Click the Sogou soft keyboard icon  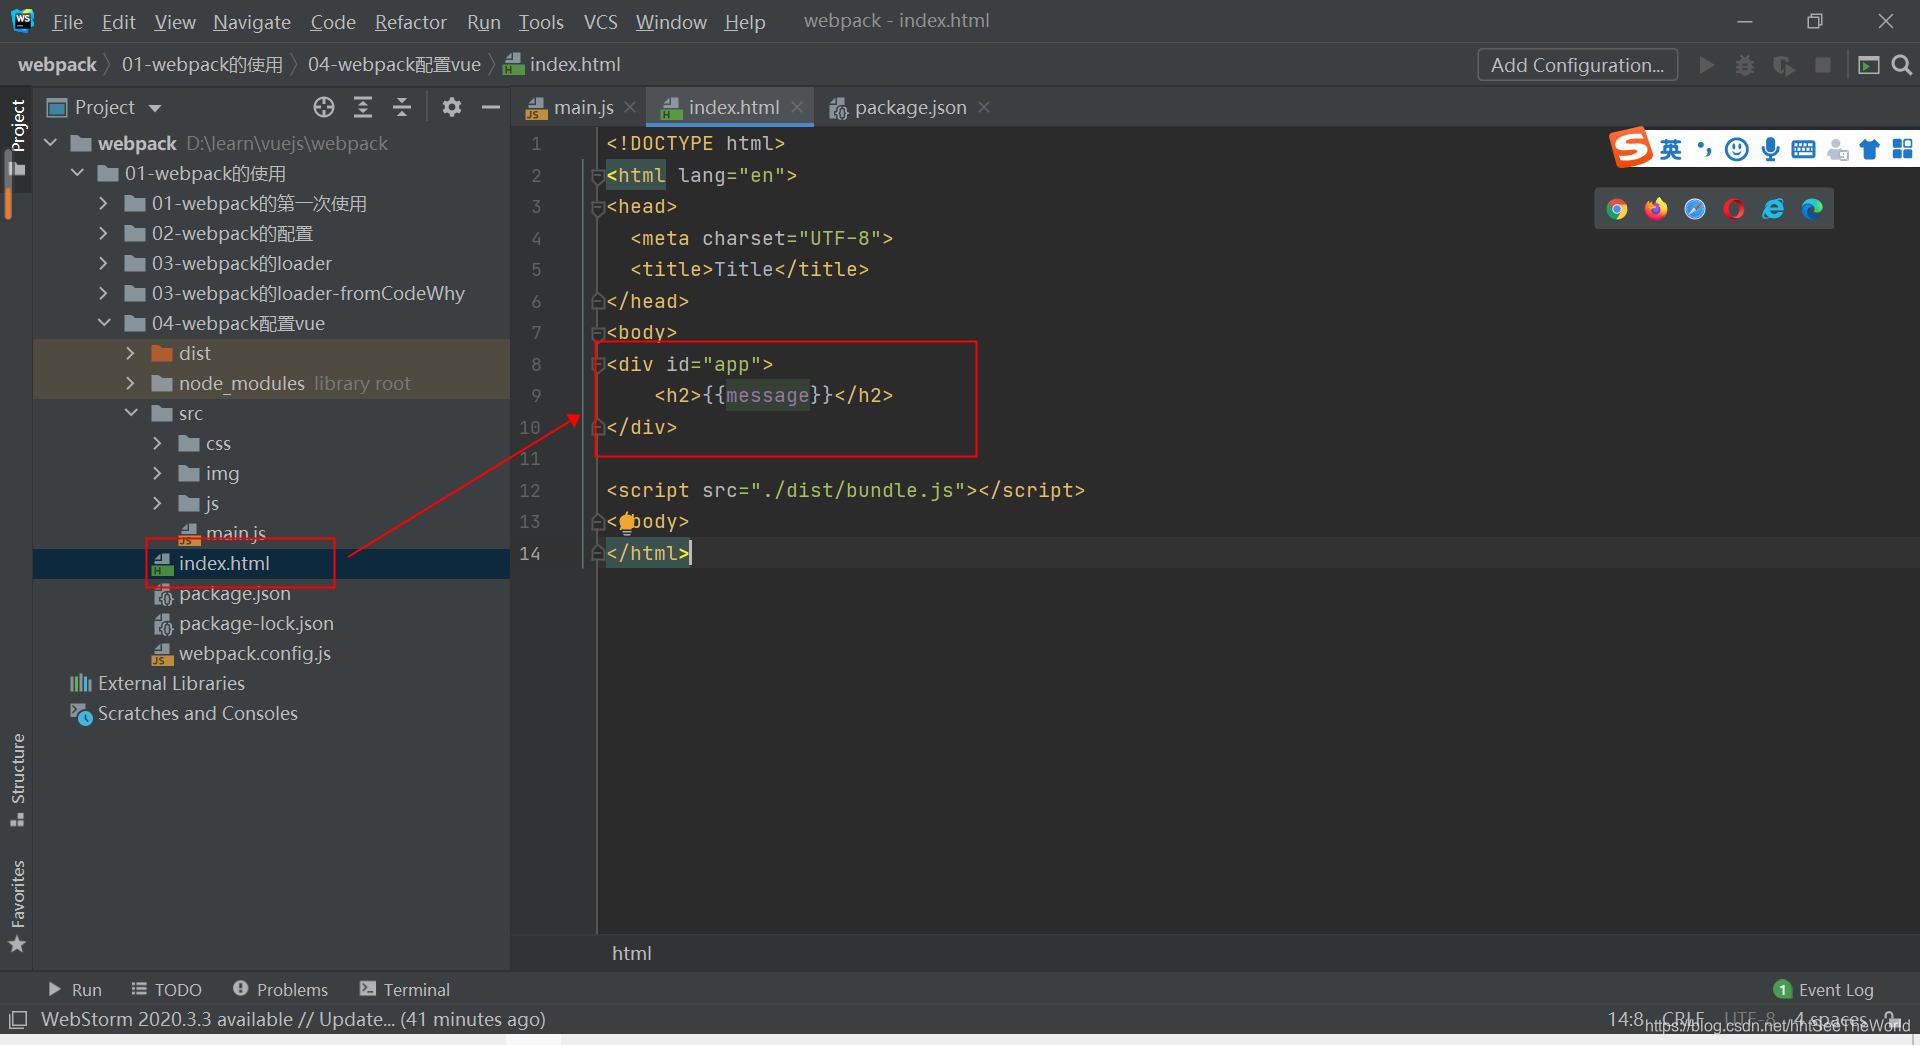tap(1803, 149)
